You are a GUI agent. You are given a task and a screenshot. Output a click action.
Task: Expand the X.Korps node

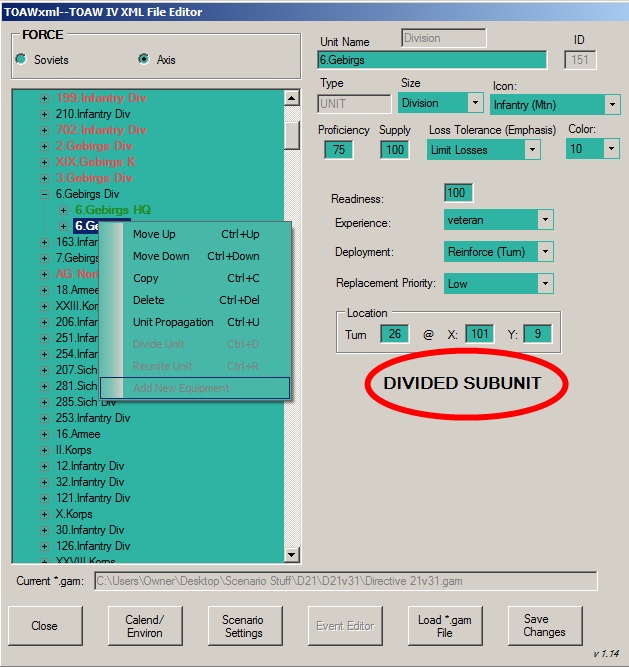pos(44,514)
